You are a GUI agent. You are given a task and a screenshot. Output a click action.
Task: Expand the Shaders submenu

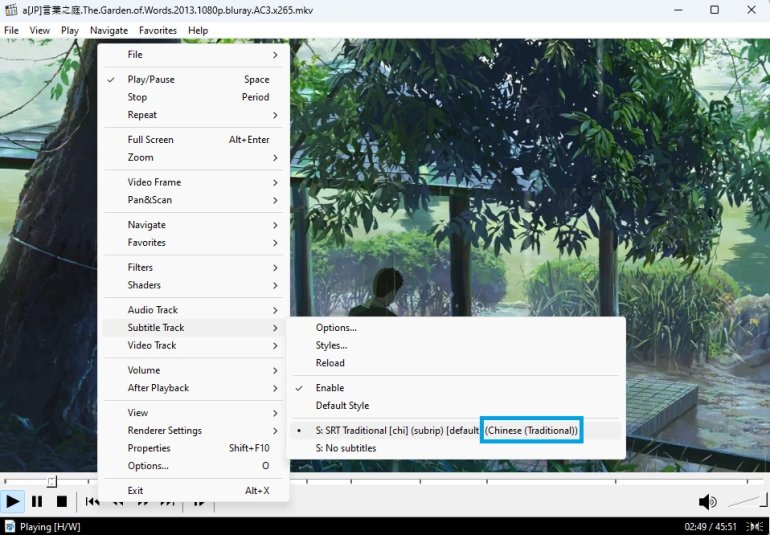point(193,285)
